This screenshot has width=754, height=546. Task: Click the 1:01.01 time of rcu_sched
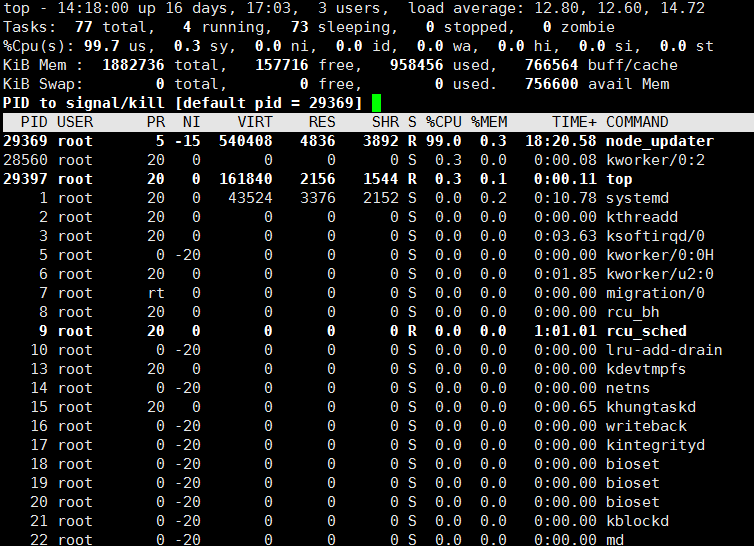565,331
